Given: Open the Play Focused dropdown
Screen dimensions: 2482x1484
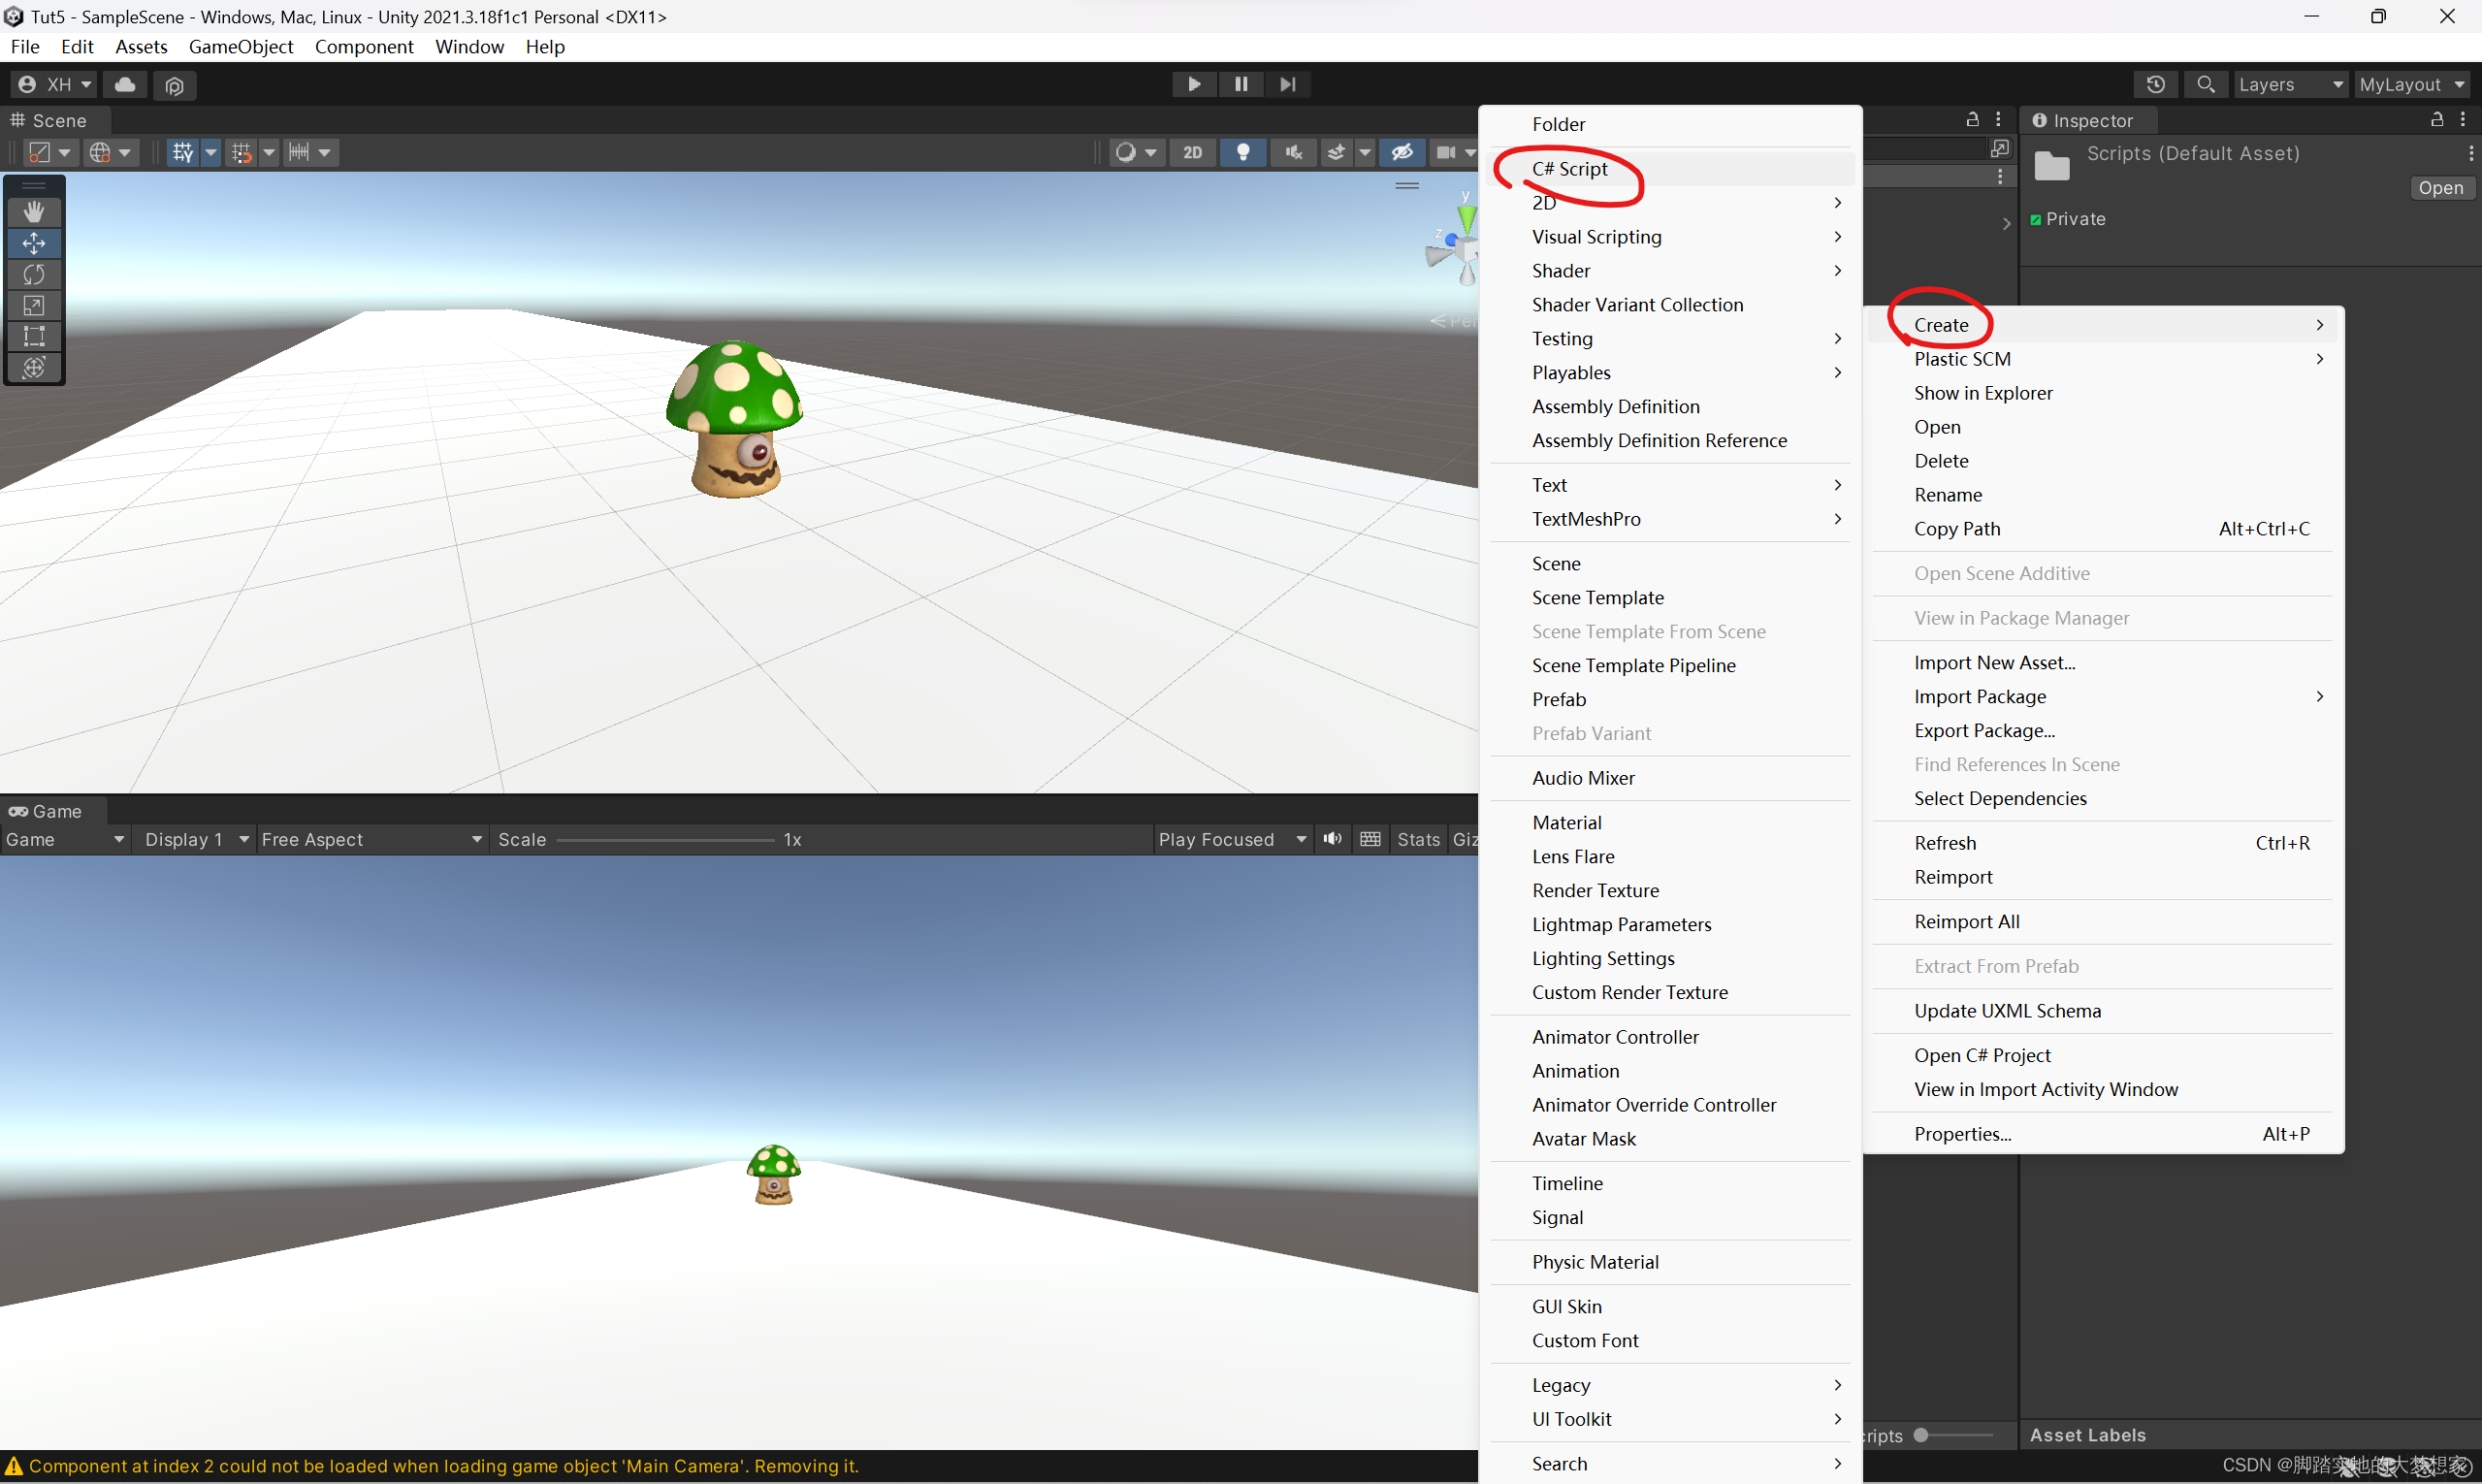Looking at the screenshot, I should pyautogui.click(x=1232, y=839).
